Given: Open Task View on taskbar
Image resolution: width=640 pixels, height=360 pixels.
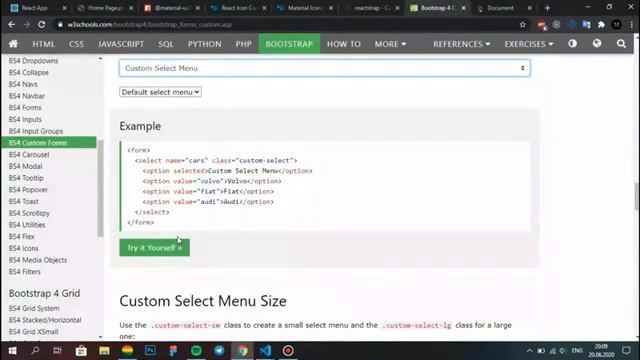Looking at the screenshot, I should [x=58, y=351].
